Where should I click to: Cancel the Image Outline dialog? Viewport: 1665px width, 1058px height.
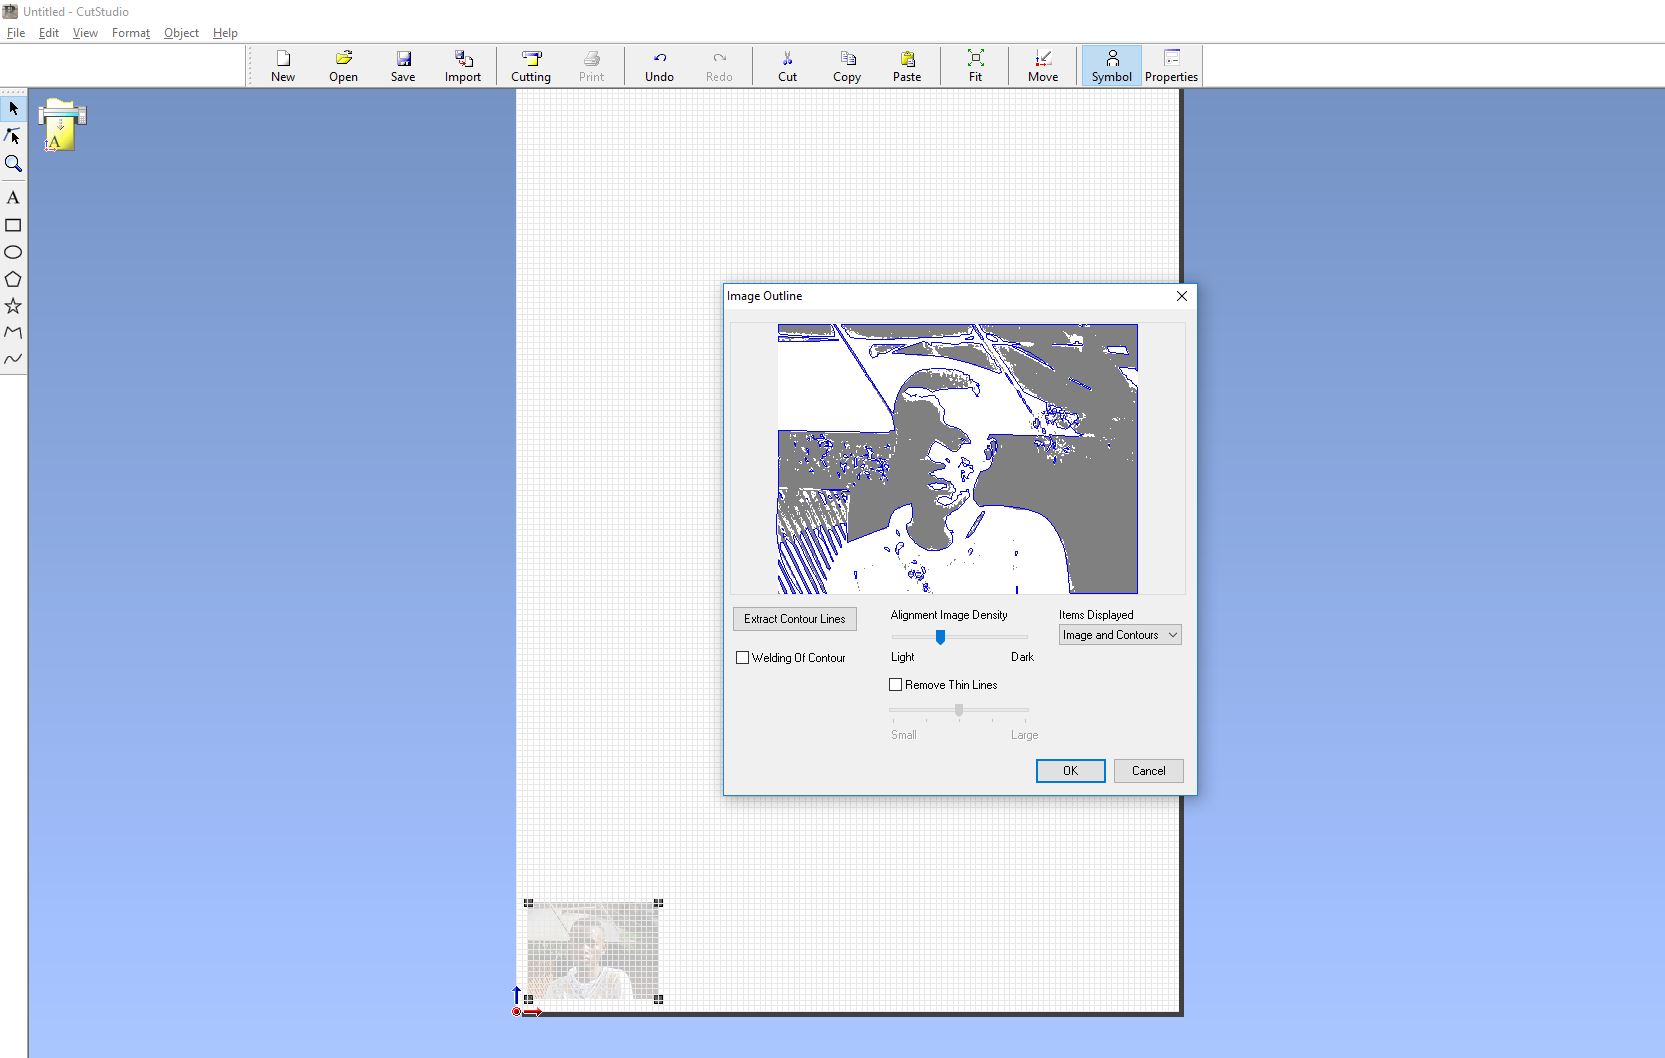(1148, 771)
